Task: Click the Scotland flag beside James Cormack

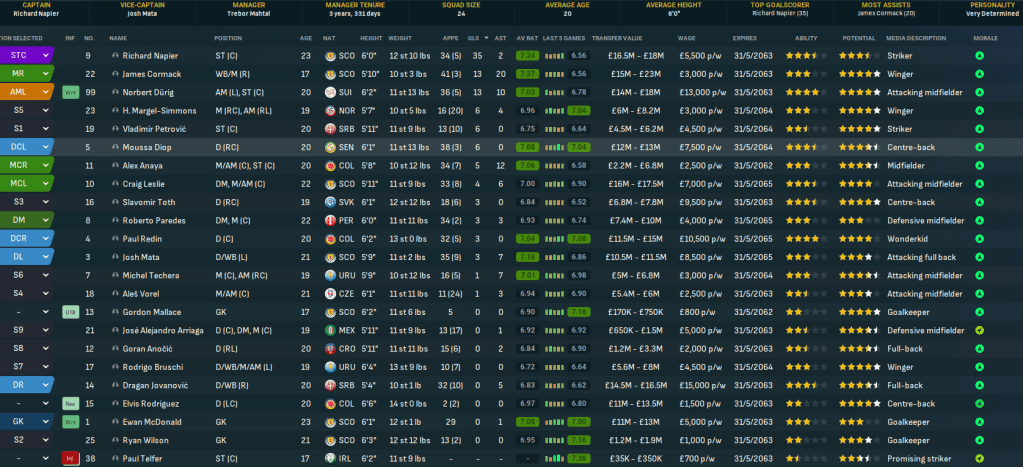Action: click(329, 74)
